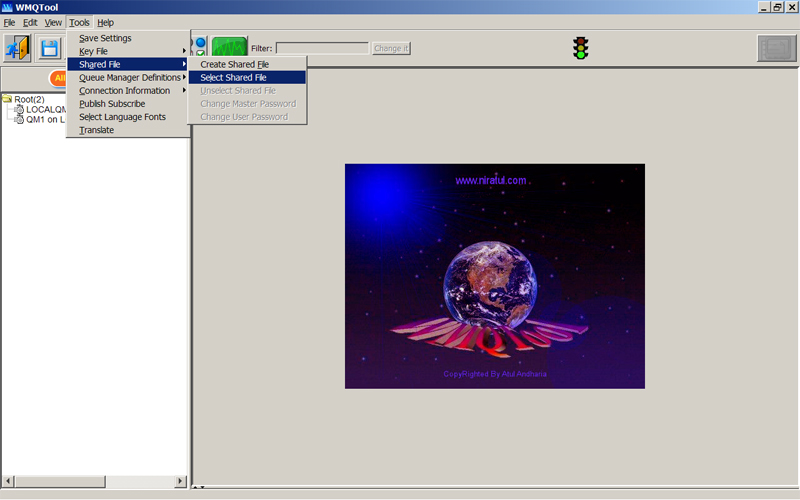Minimize the WMQTool window
This screenshot has height=500, width=800.
coord(764,7)
